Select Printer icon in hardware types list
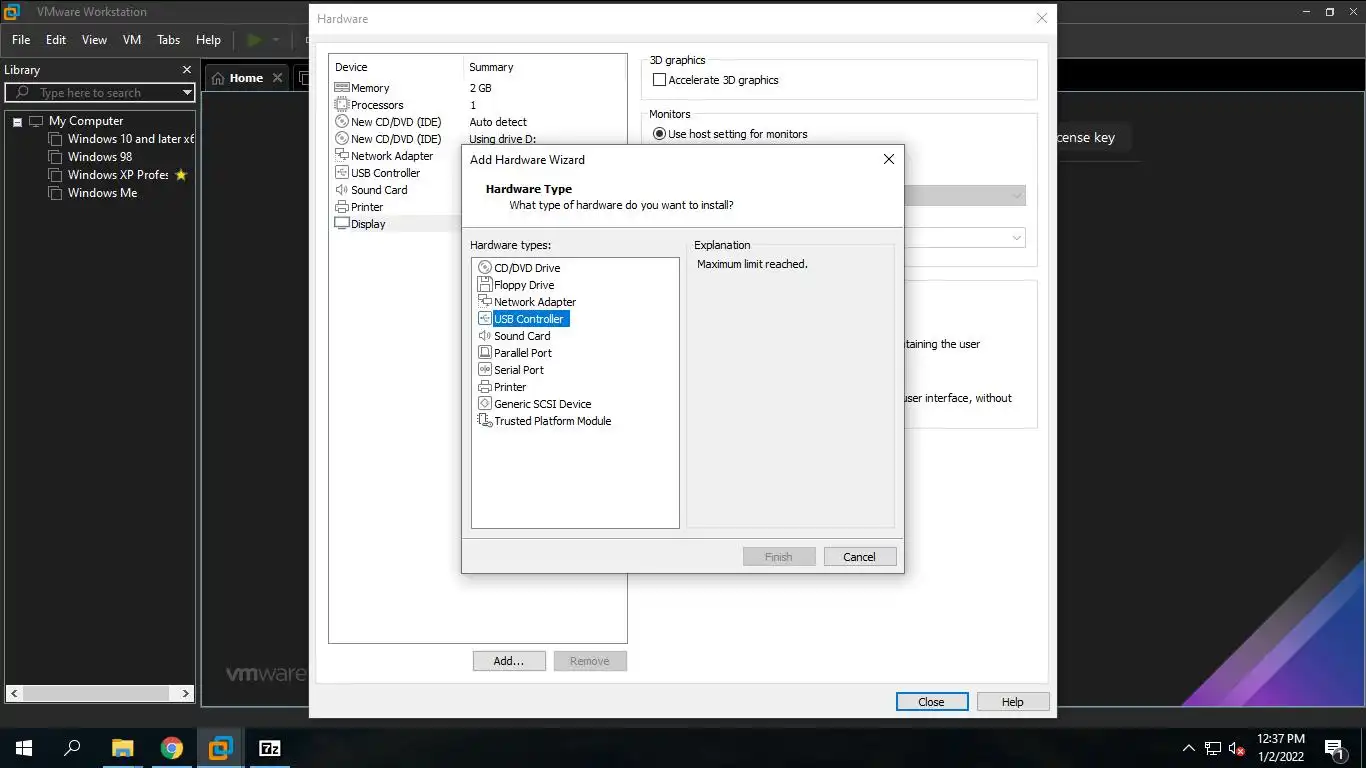 (485, 387)
